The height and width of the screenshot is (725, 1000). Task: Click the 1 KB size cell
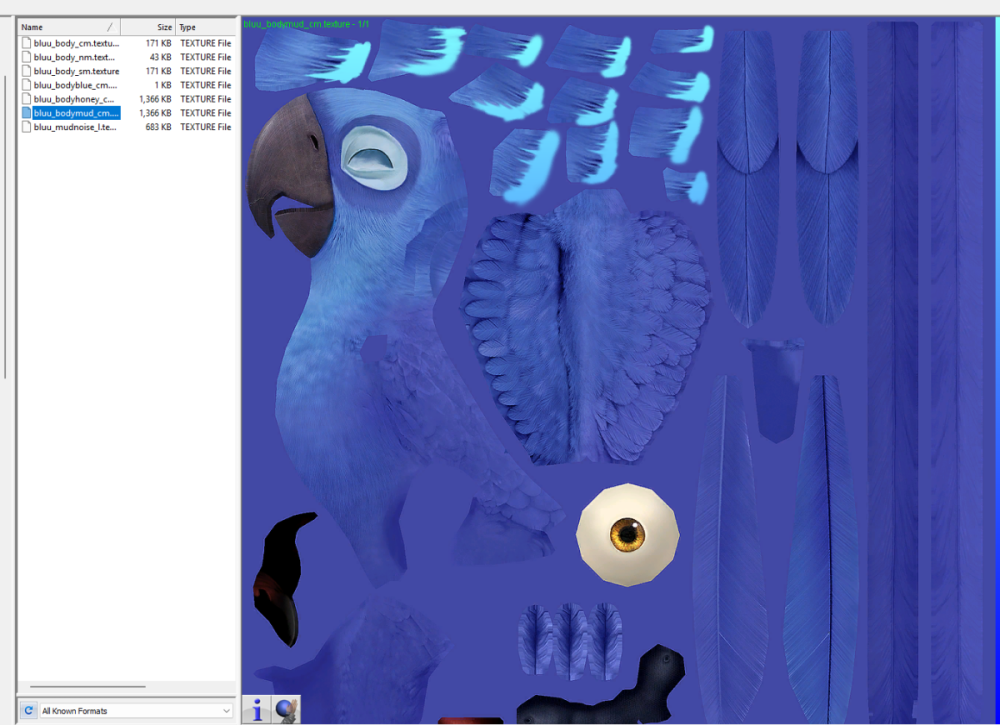point(163,85)
